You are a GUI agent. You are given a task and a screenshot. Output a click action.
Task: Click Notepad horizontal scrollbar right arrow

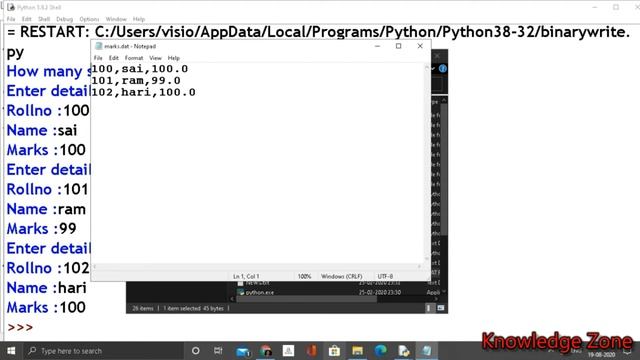[x=419, y=267]
